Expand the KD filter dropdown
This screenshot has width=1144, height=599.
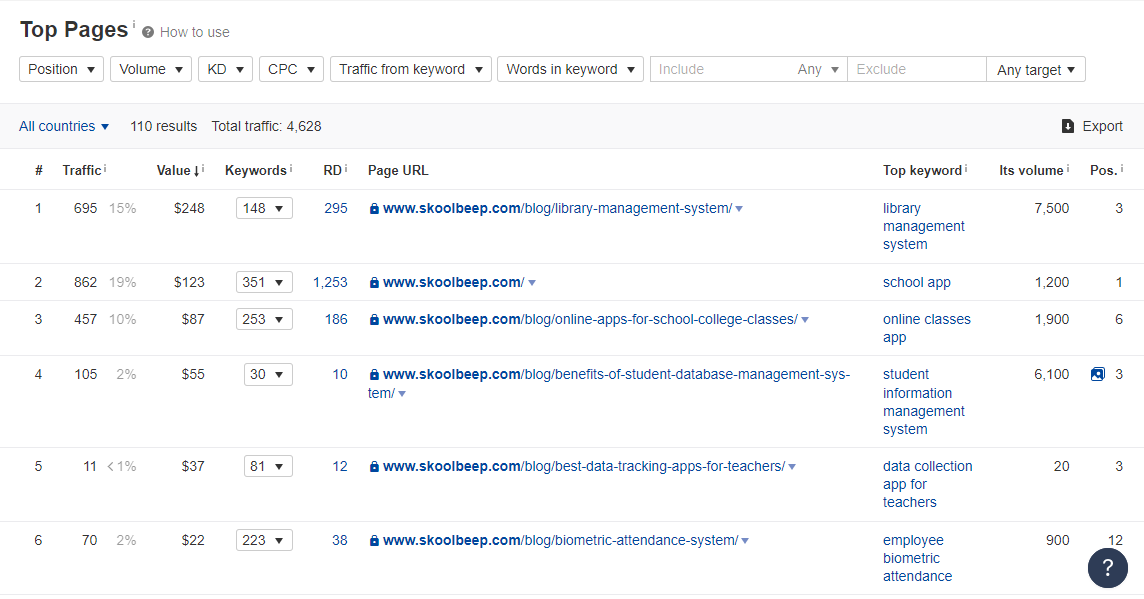coord(225,69)
